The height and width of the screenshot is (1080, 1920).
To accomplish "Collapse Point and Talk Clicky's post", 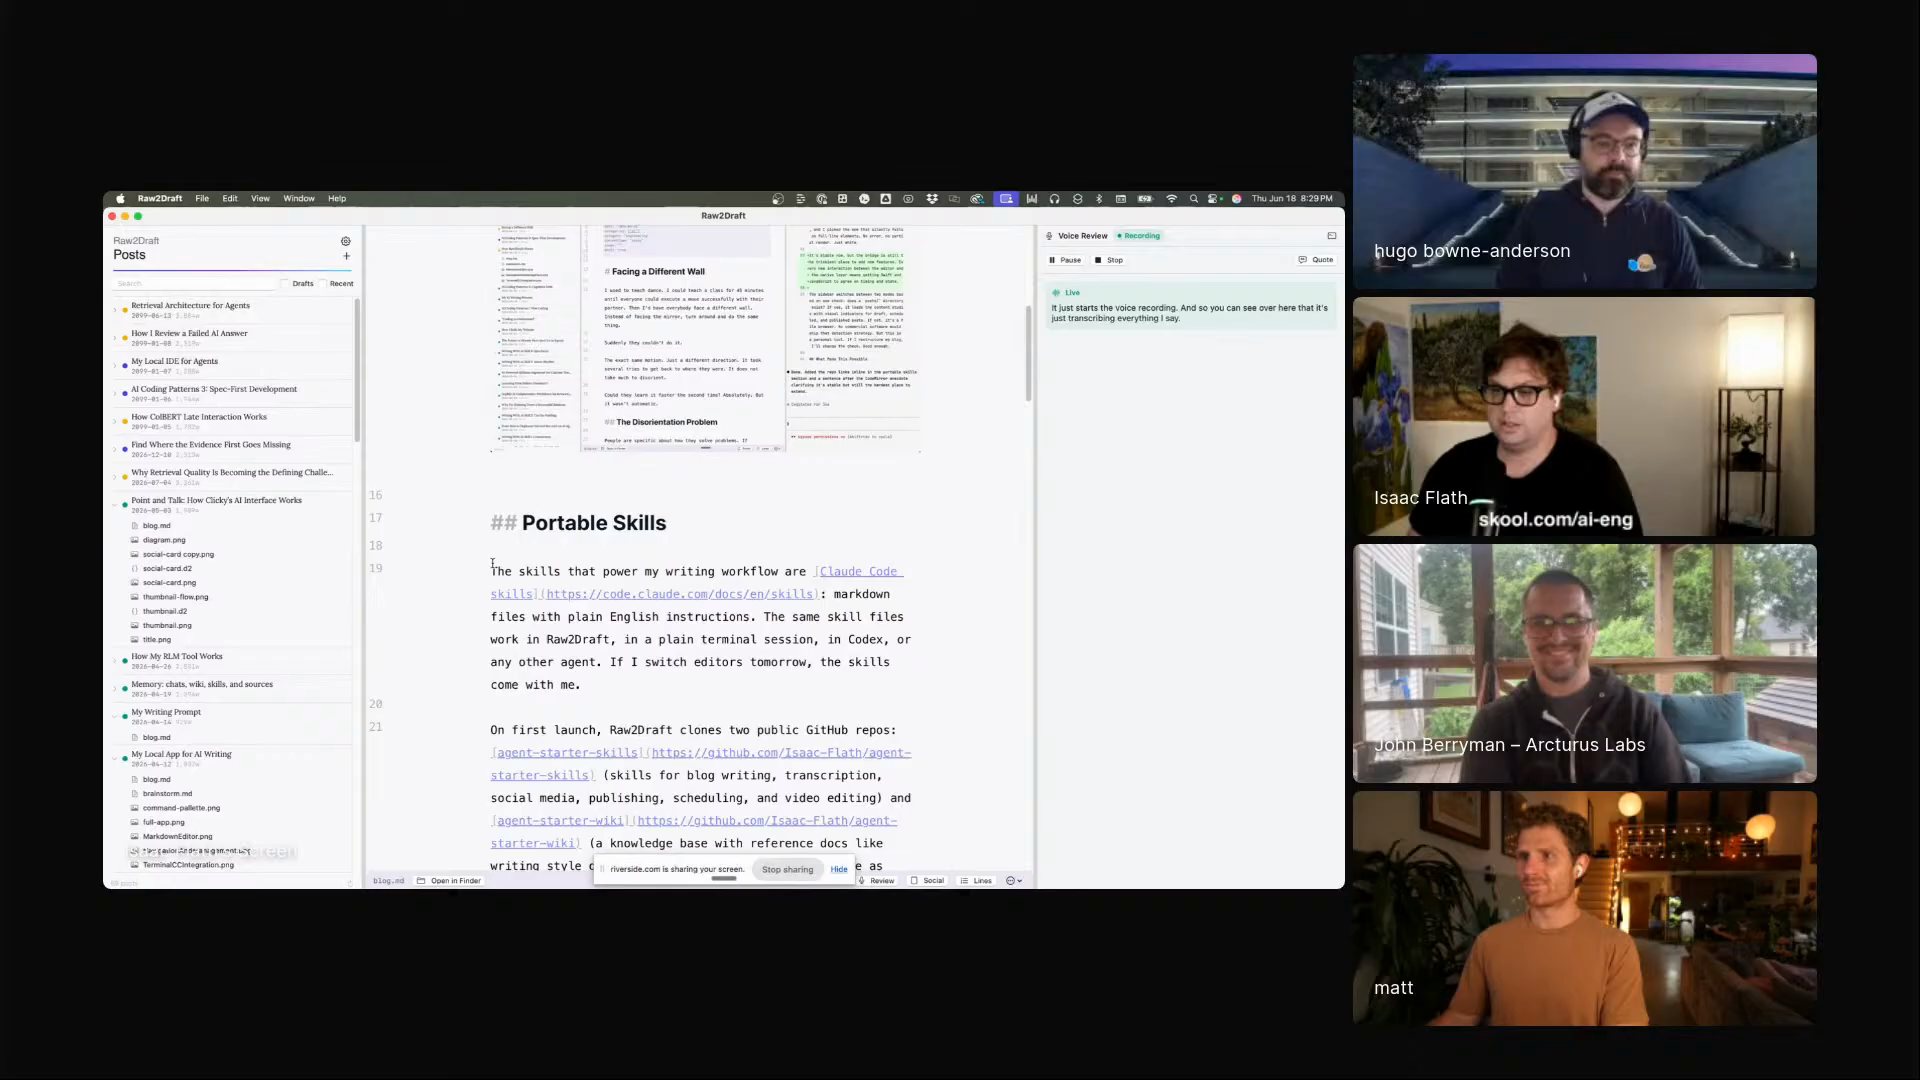I will (x=115, y=505).
